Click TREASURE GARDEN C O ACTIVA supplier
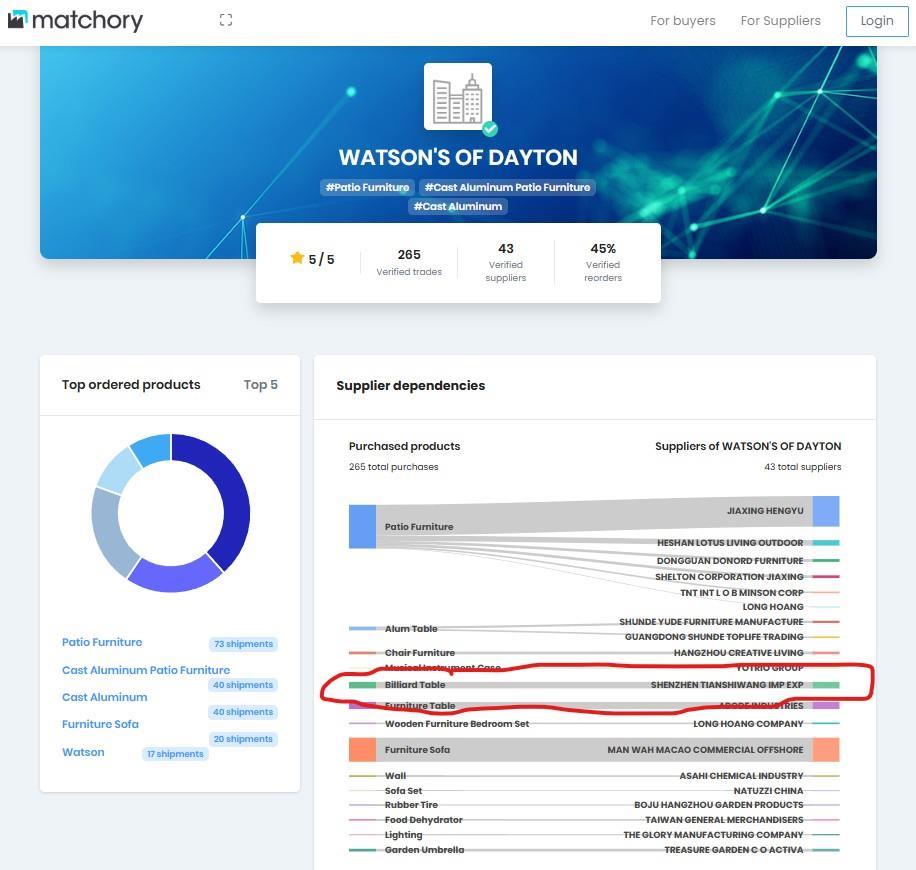 tap(734, 850)
